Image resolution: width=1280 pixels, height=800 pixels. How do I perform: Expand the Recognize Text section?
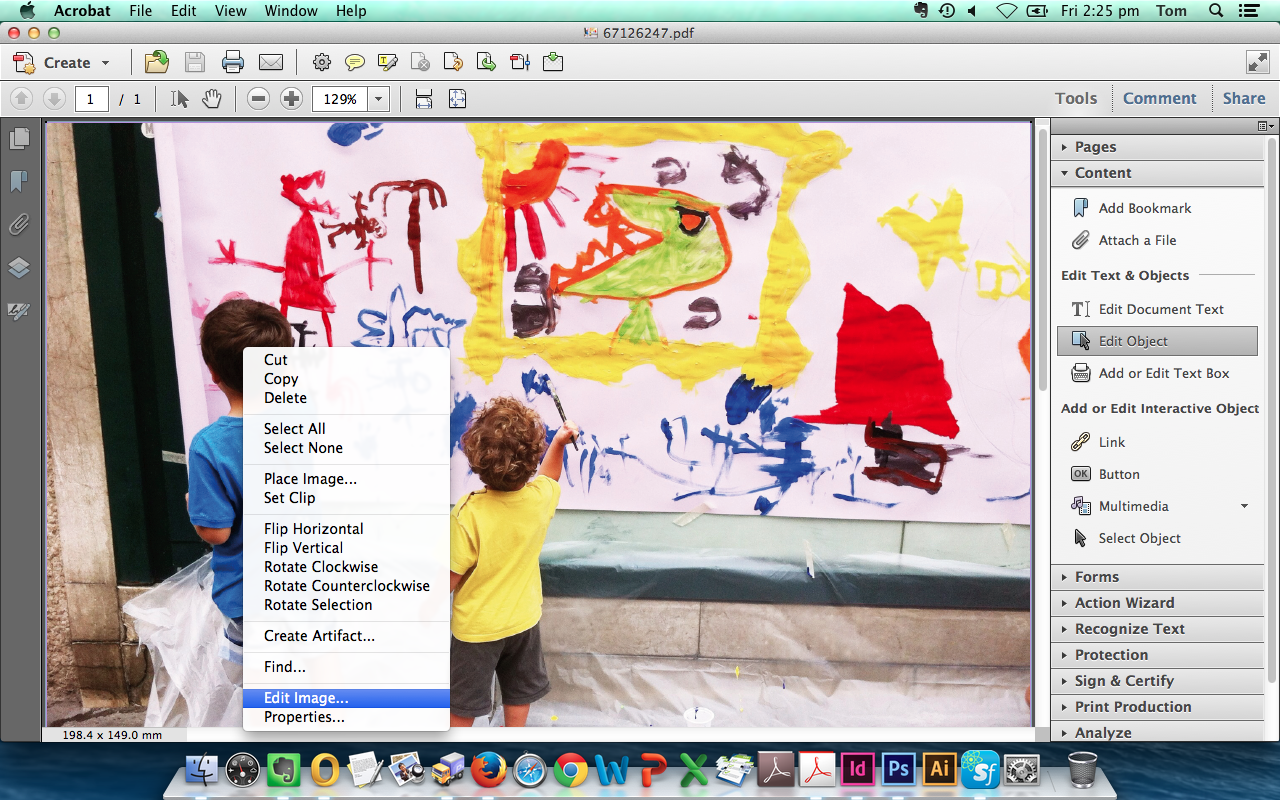tap(1157, 629)
